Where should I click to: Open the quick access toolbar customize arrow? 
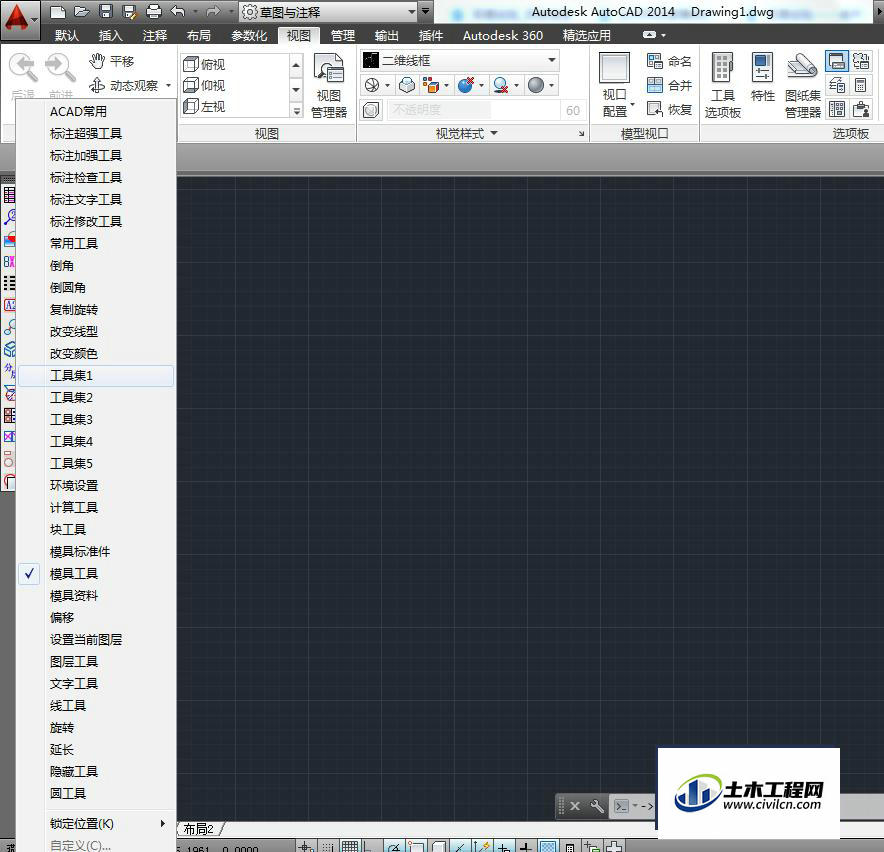tap(426, 11)
